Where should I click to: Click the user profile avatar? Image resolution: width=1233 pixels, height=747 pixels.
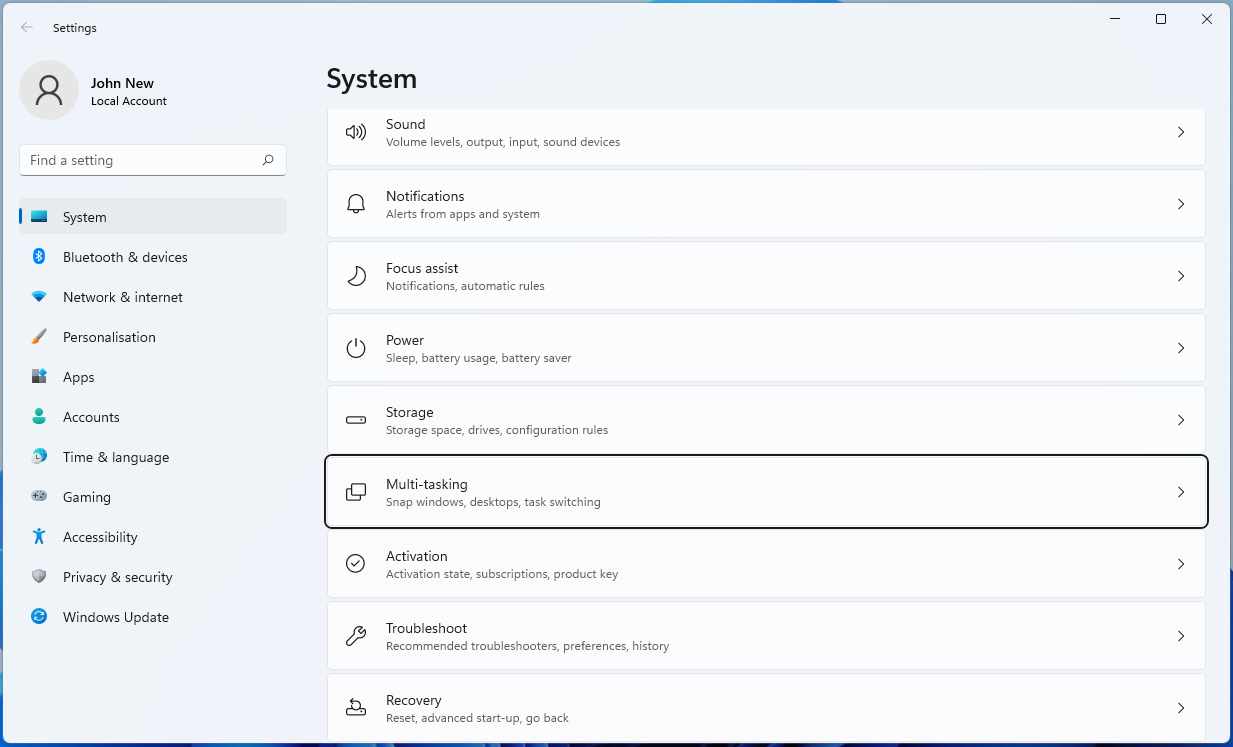[x=49, y=90]
